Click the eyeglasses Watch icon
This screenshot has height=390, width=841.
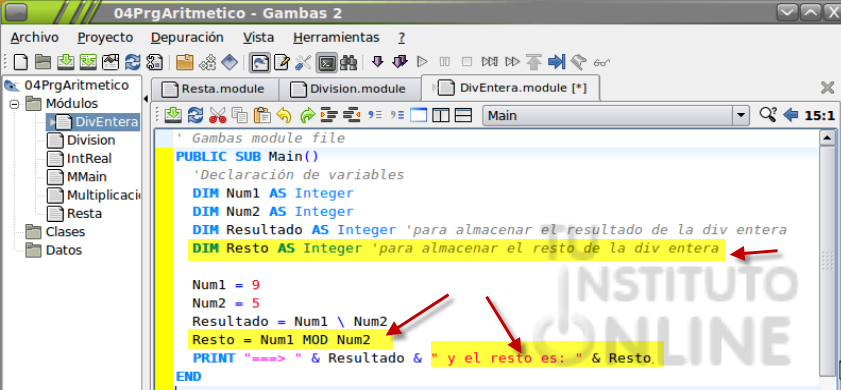point(602,63)
